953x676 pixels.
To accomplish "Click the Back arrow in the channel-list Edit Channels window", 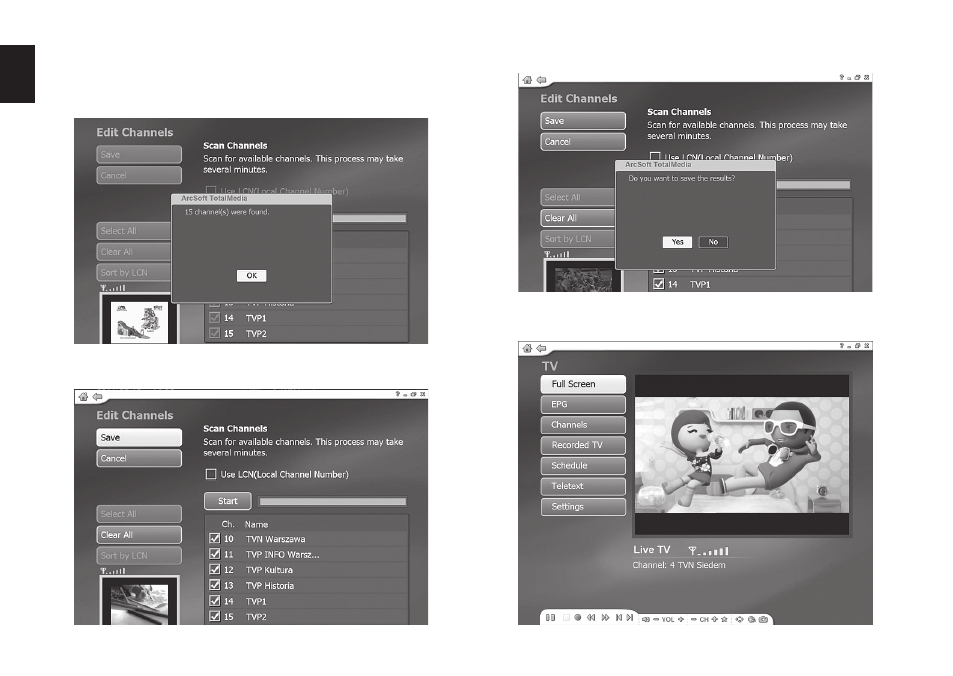I will coord(97,397).
